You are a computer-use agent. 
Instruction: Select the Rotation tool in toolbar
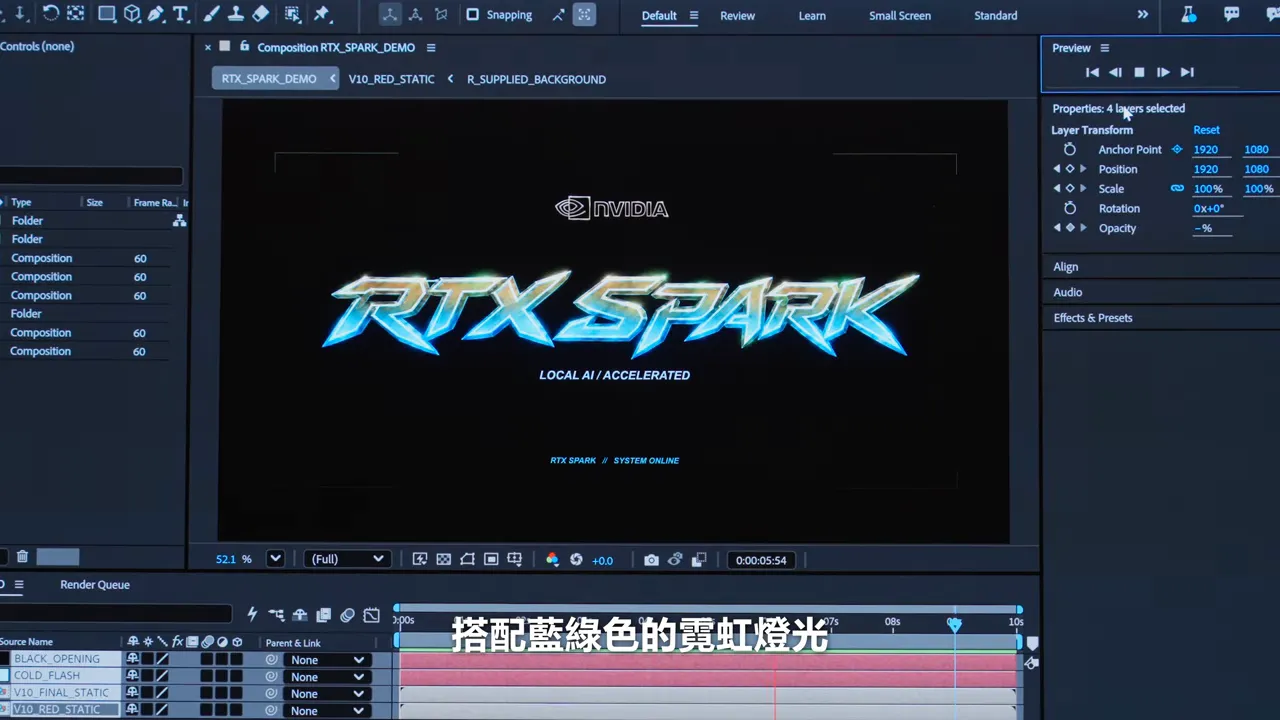[x=50, y=14]
